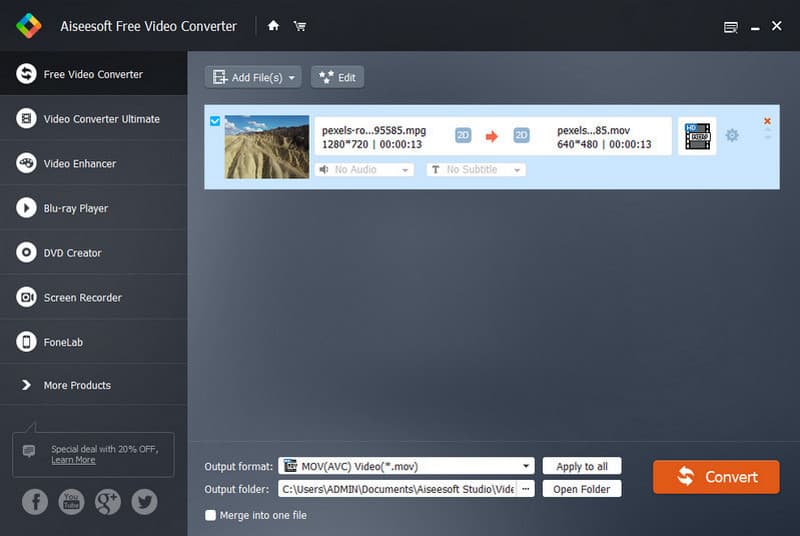Expand the Output format combo box

[526, 466]
